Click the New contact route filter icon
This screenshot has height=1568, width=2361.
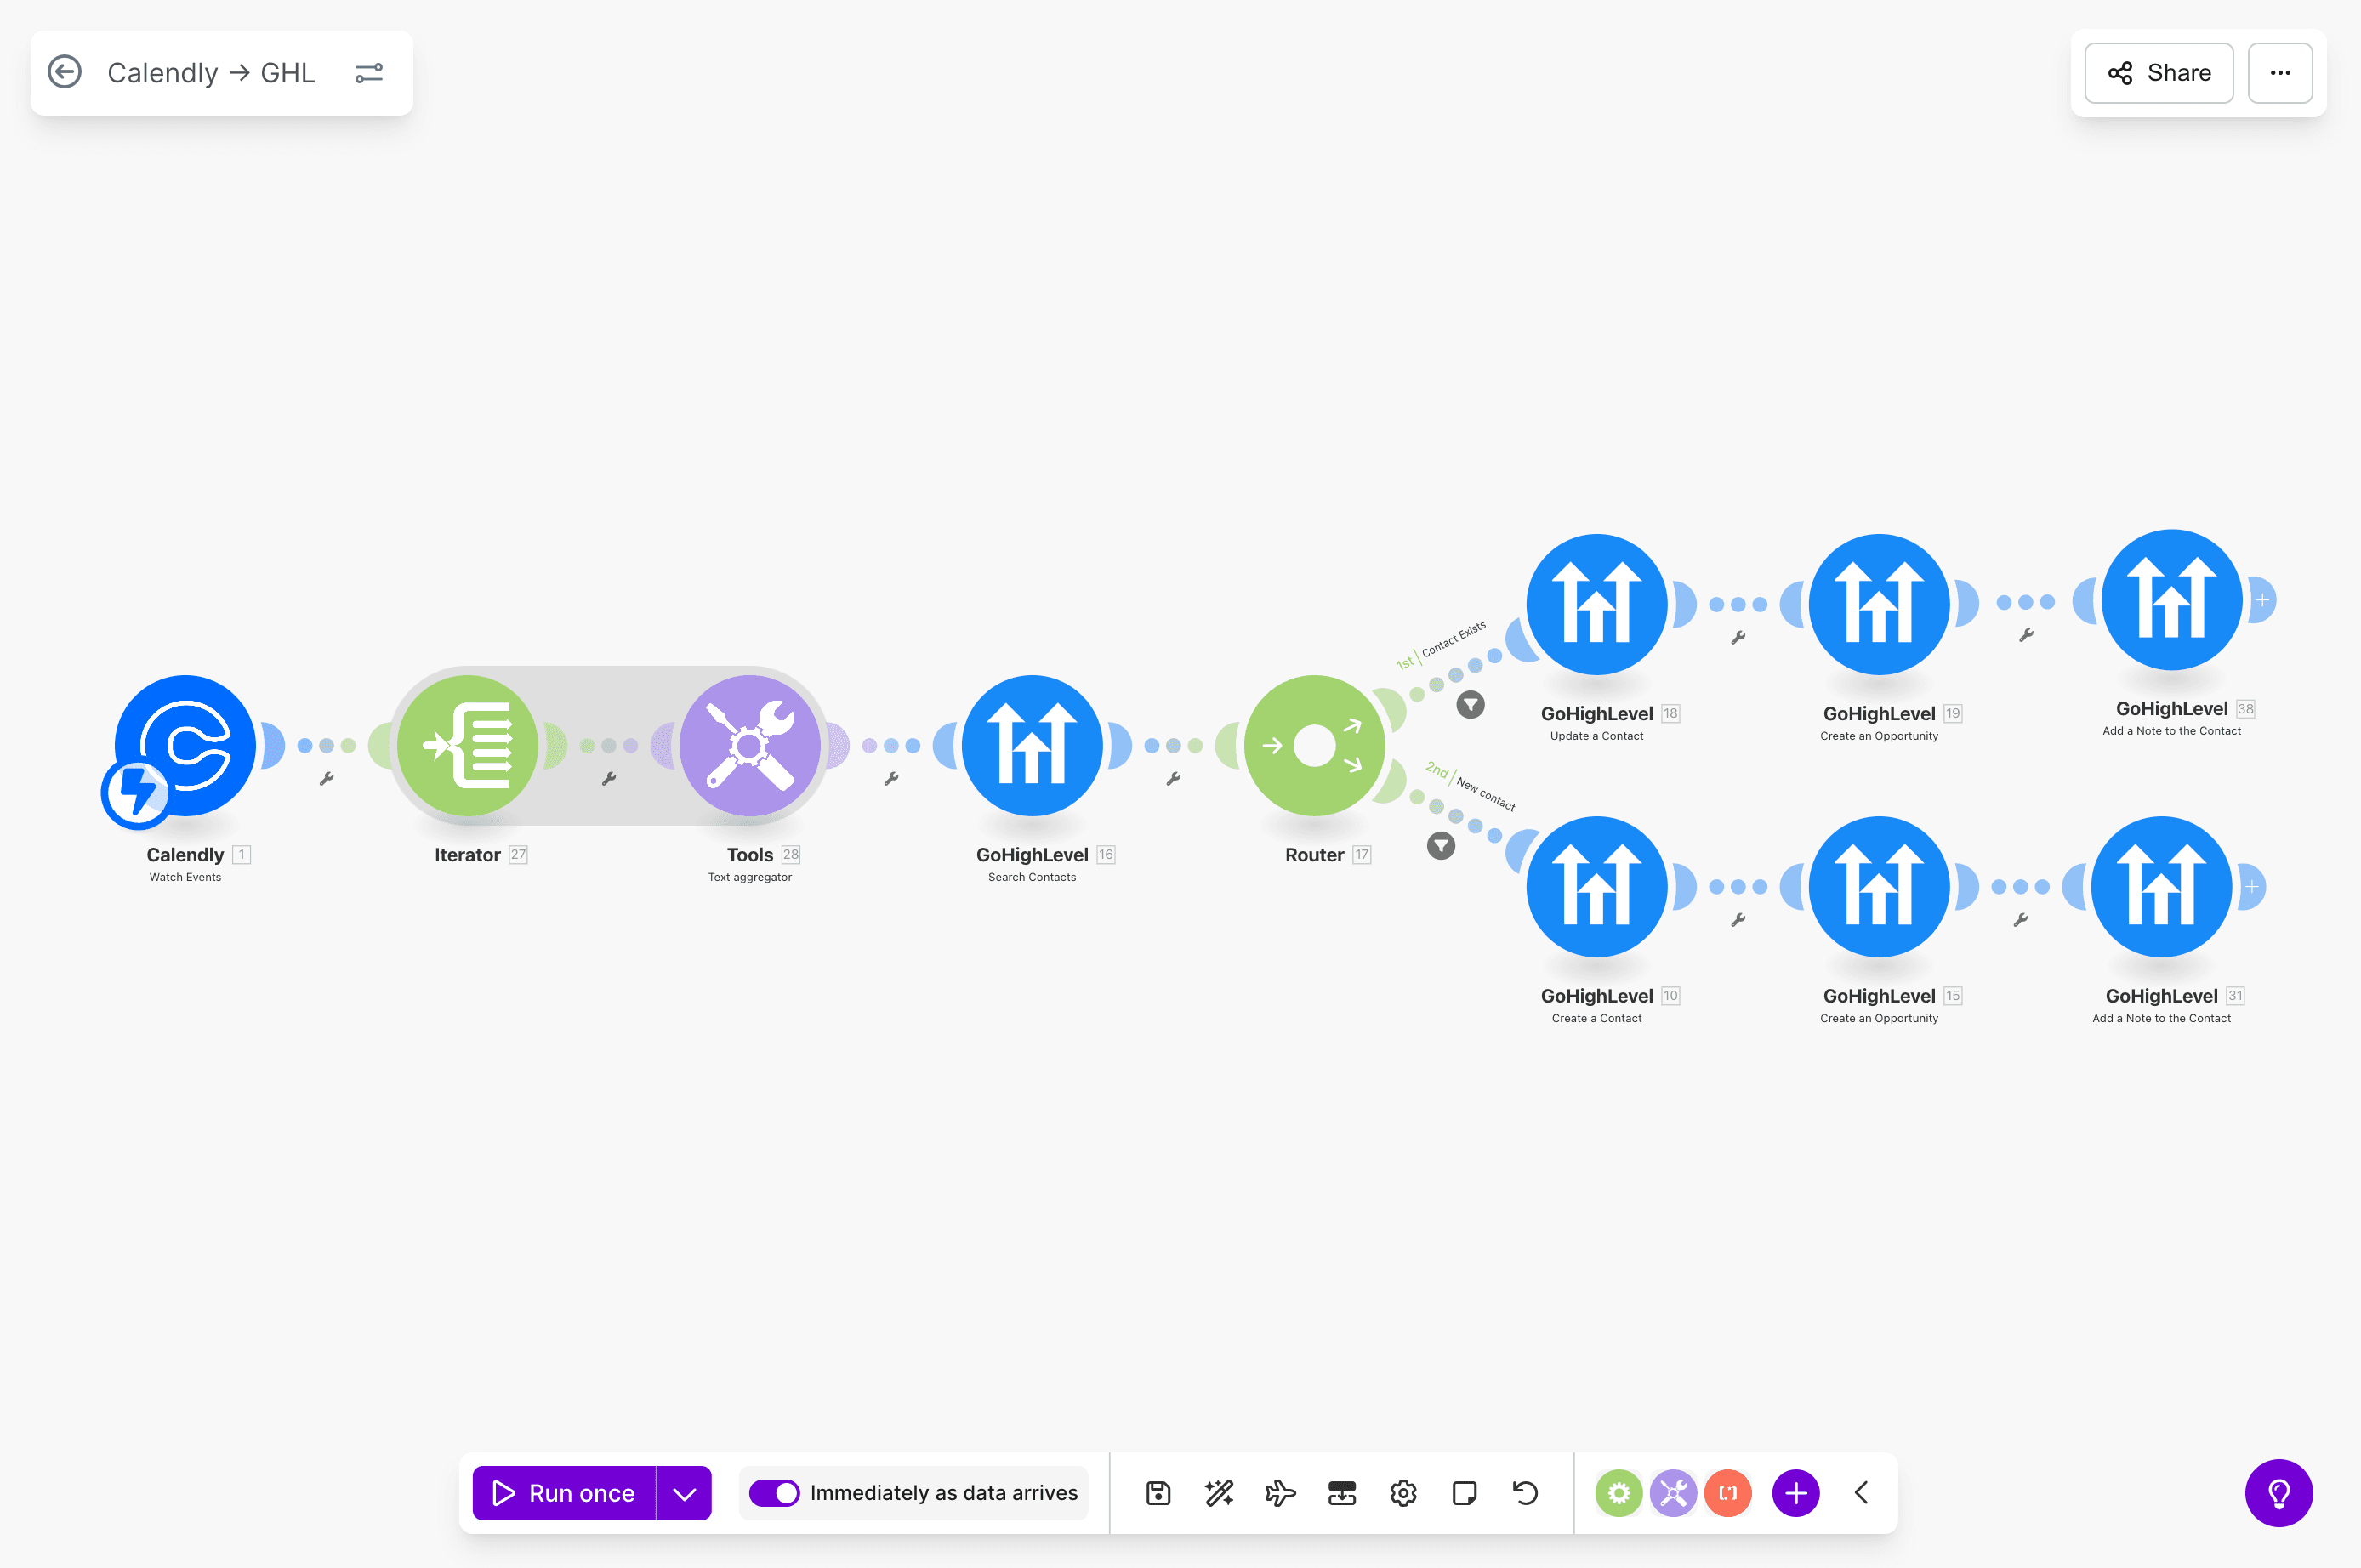coord(1441,846)
